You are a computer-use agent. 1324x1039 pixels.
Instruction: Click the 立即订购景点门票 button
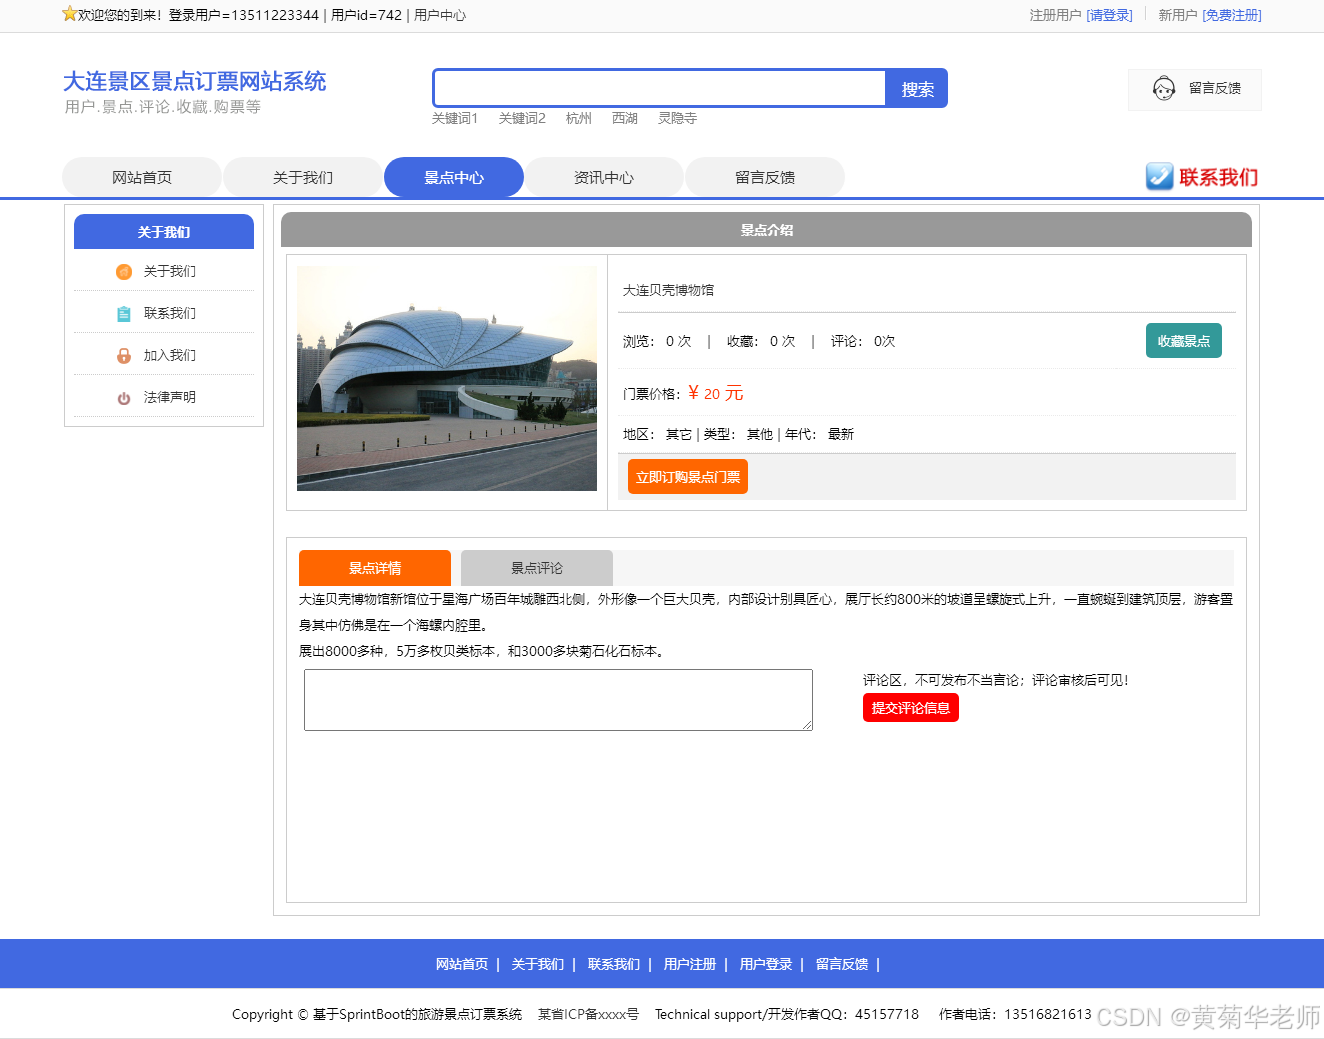(688, 477)
